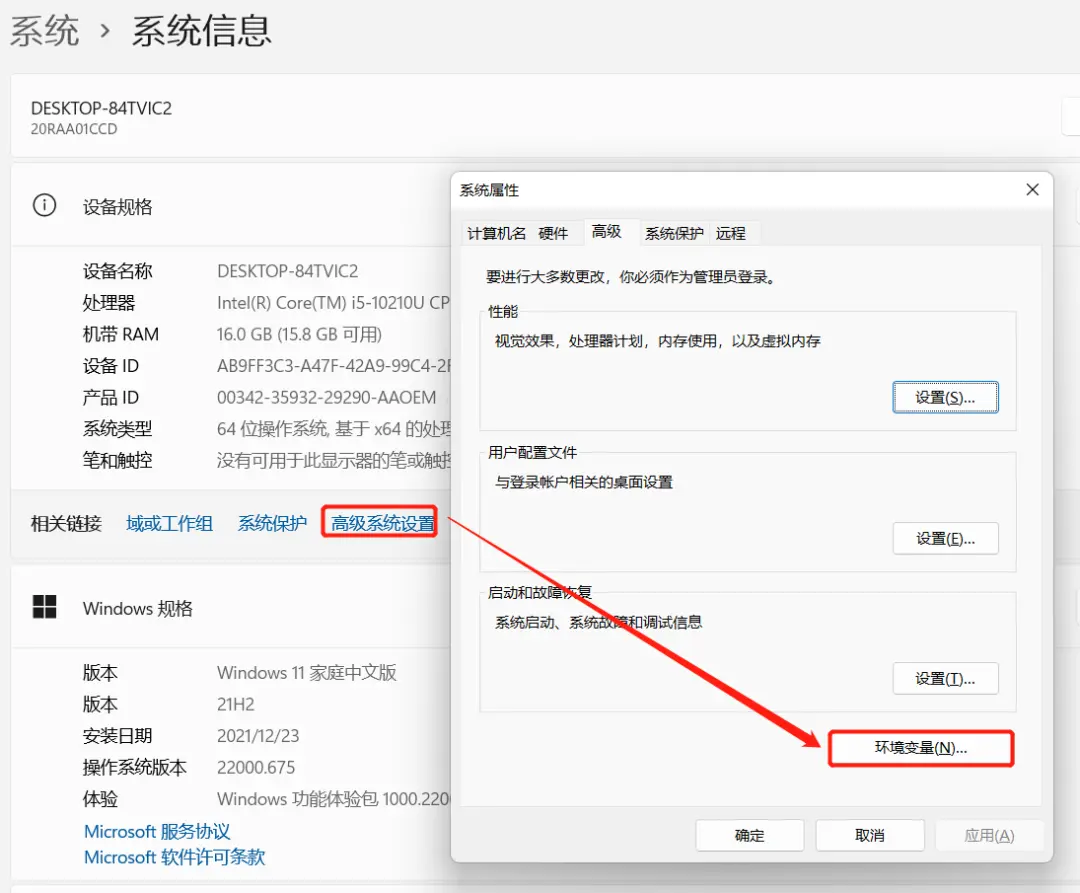The image size is (1080, 893).
Task: Open the 系统保护 tab in 系统属性
Action: click(674, 233)
